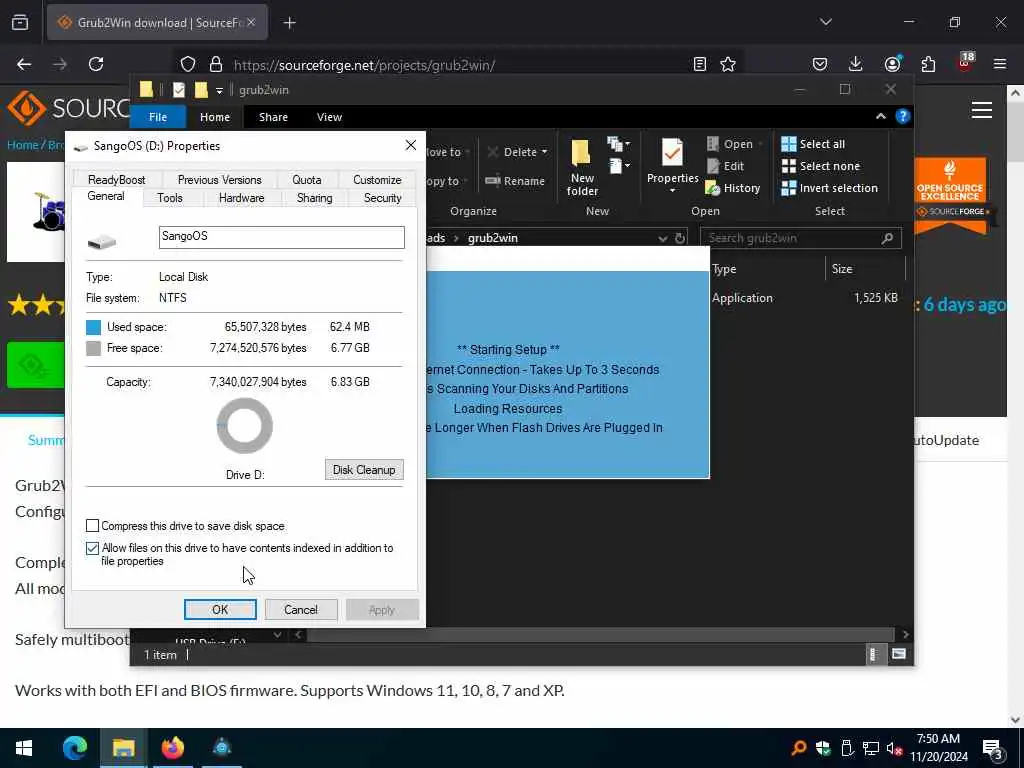Open Firefox downloads panel

pos(856,64)
